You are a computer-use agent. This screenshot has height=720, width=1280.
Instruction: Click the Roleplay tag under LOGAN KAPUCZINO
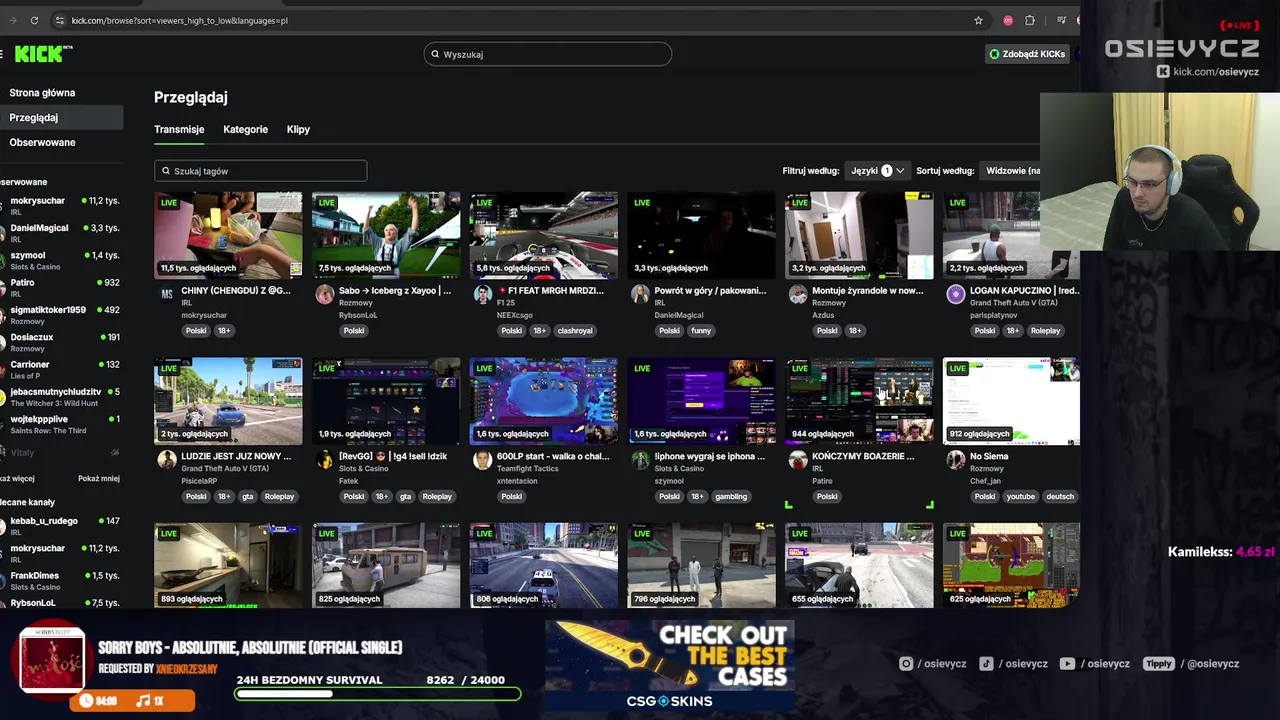coord(1045,331)
